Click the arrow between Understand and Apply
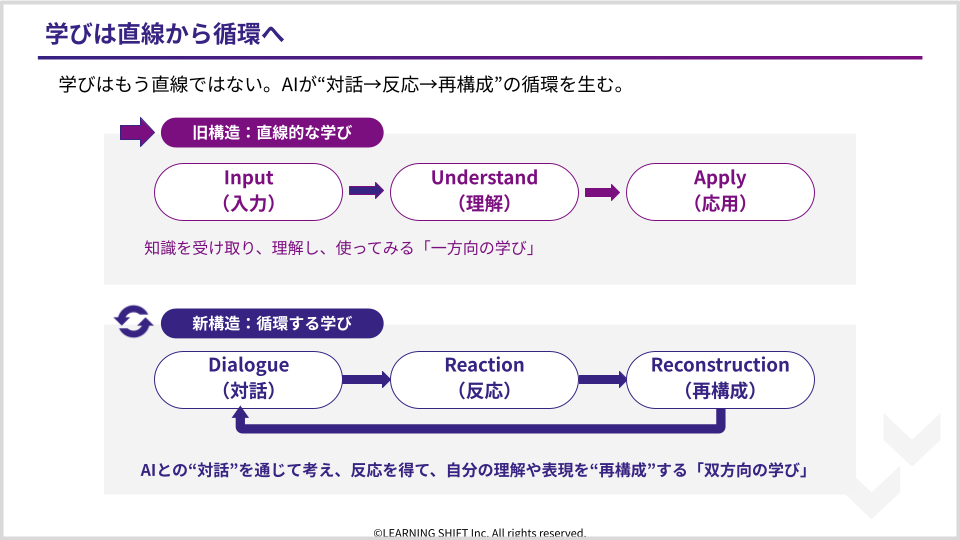The width and height of the screenshot is (960, 540). tap(602, 191)
